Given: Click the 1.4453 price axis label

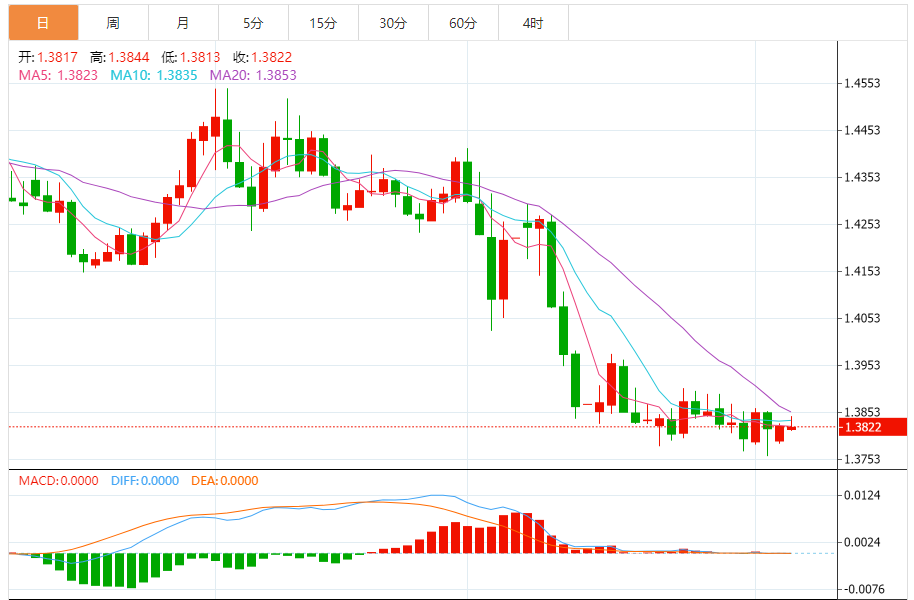Looking at the screenshot, I should click(862, 130).
